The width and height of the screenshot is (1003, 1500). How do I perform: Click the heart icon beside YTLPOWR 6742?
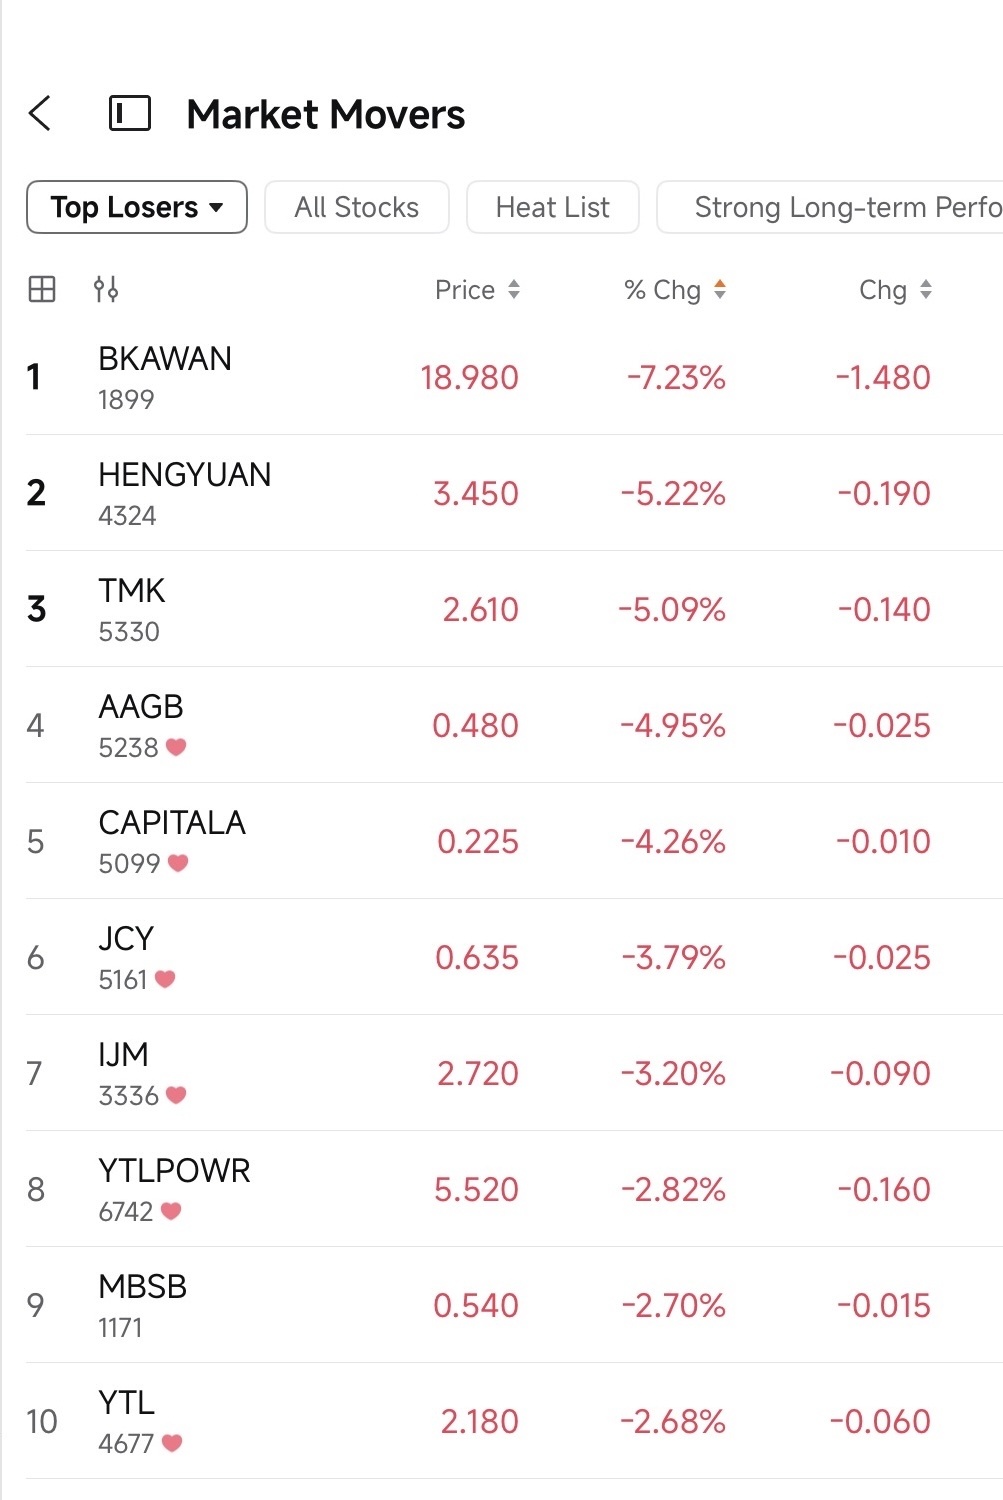click(171, 1211)
